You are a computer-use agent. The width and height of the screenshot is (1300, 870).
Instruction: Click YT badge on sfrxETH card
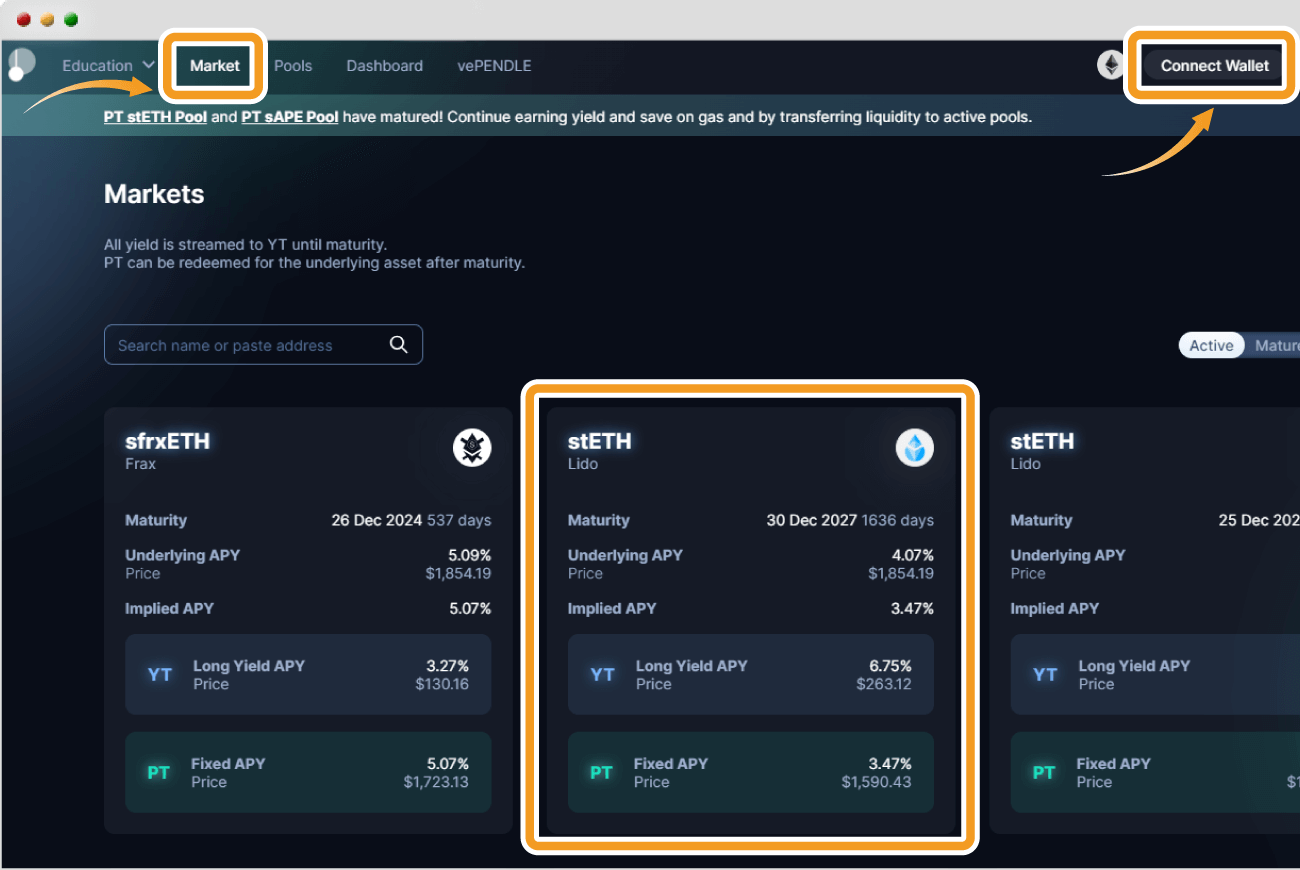(x=160, y=675)
